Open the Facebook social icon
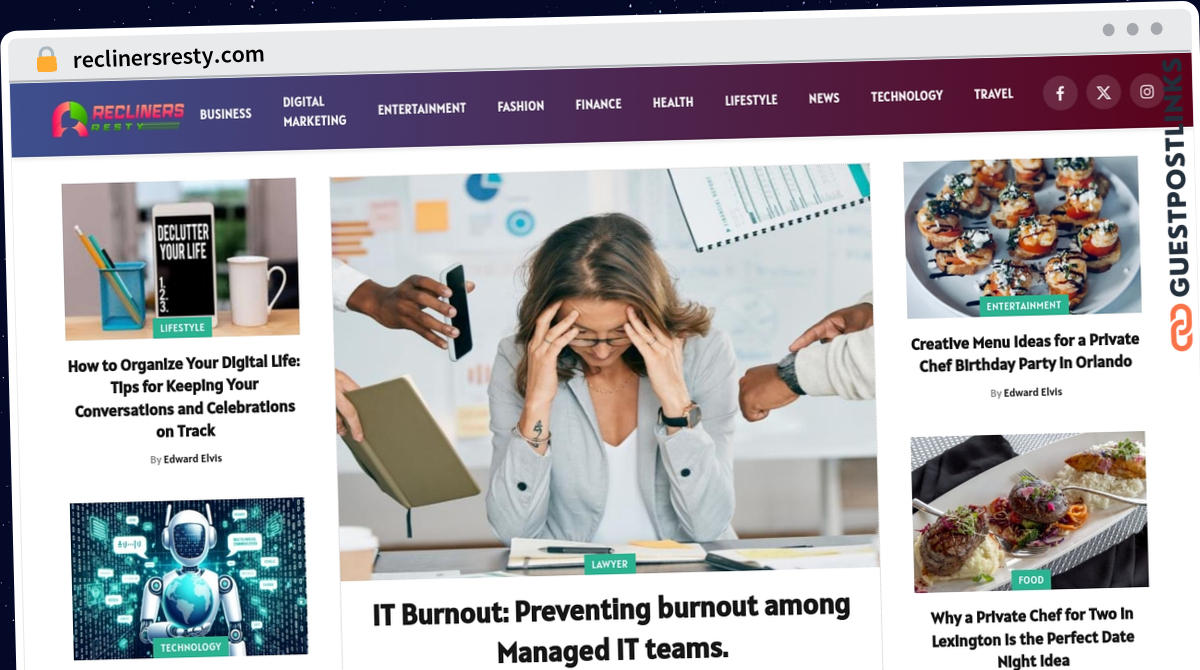The image size is (1200, 670). point(1060,94)
